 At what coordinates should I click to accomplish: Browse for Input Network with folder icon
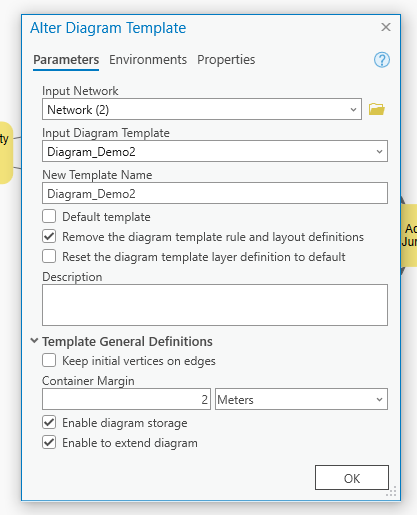(377, 109)
